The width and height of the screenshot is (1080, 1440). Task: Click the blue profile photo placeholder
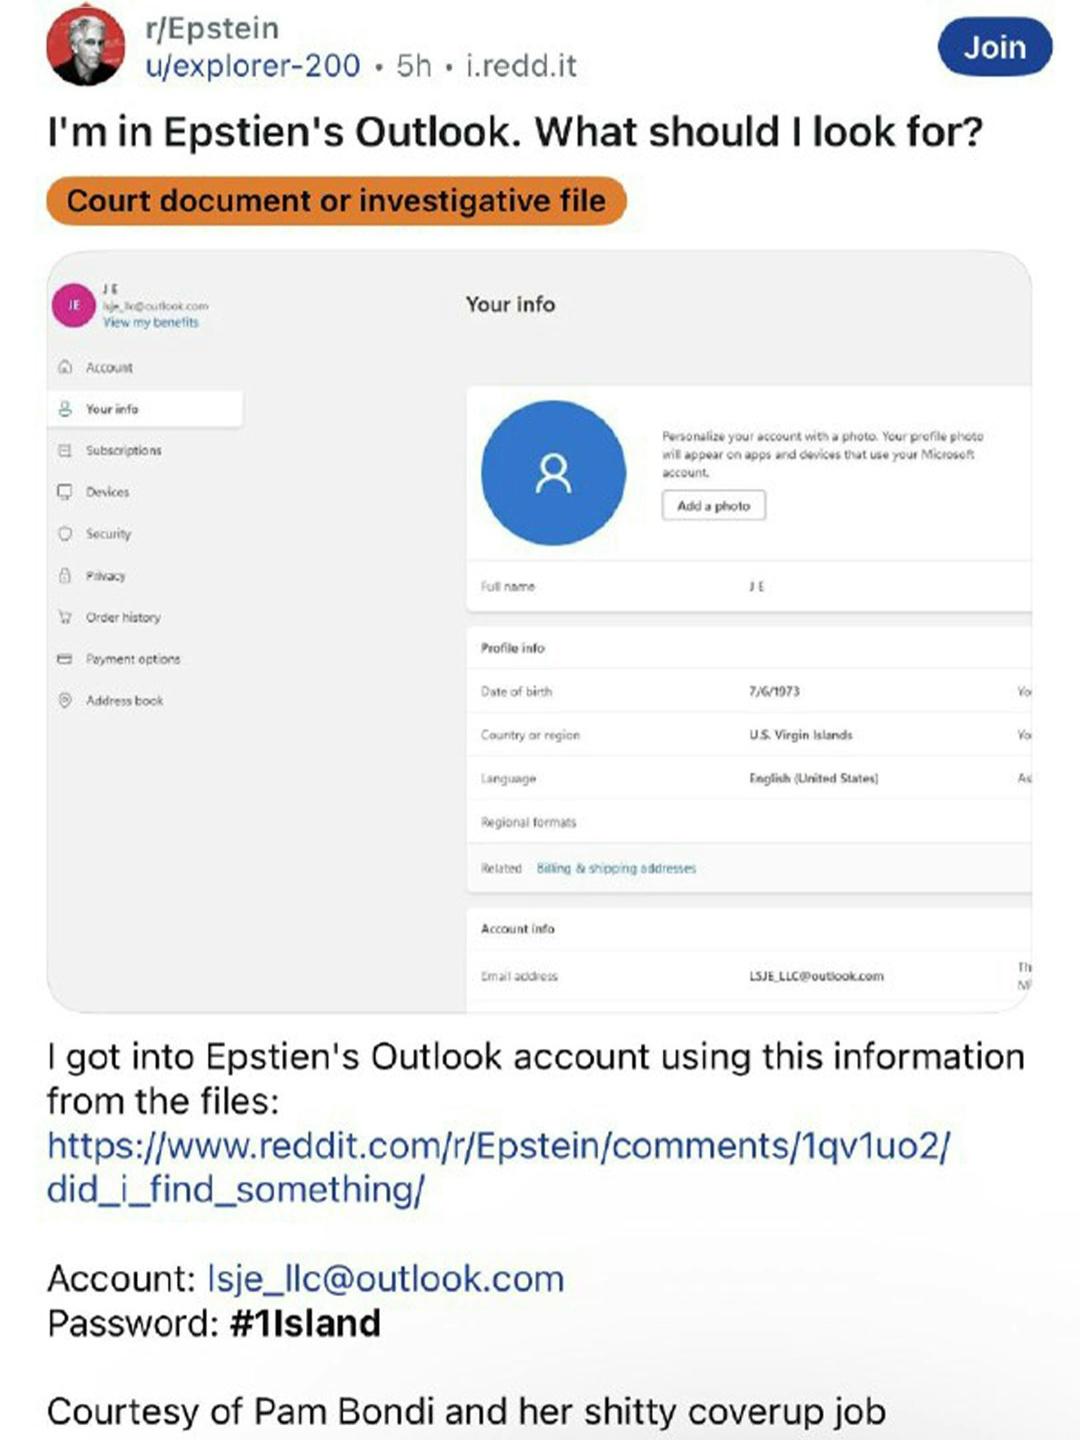(x=553, y=473)
